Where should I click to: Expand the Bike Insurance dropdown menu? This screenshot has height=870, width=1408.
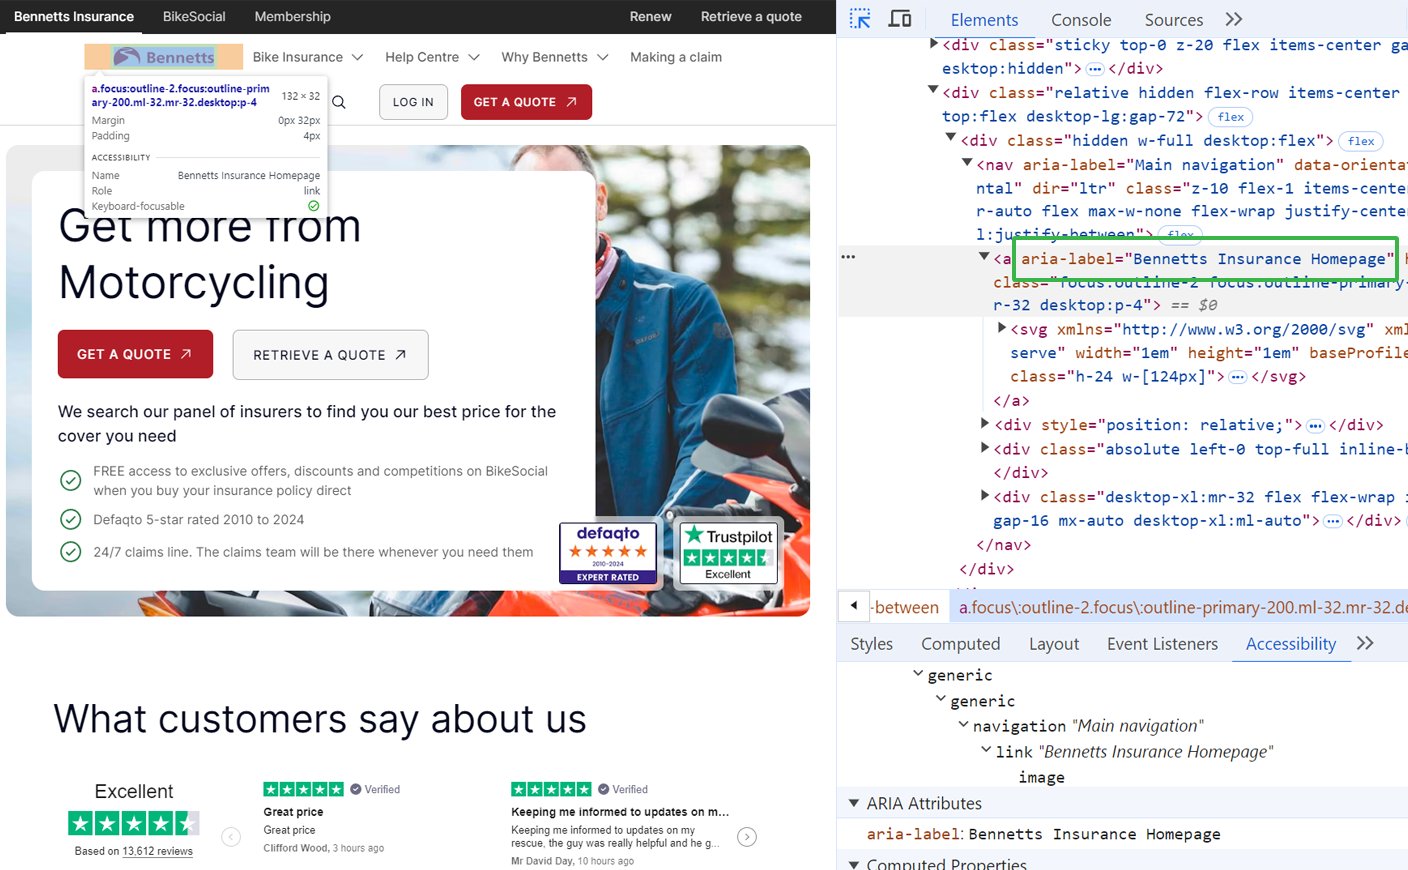pos(308,57)
